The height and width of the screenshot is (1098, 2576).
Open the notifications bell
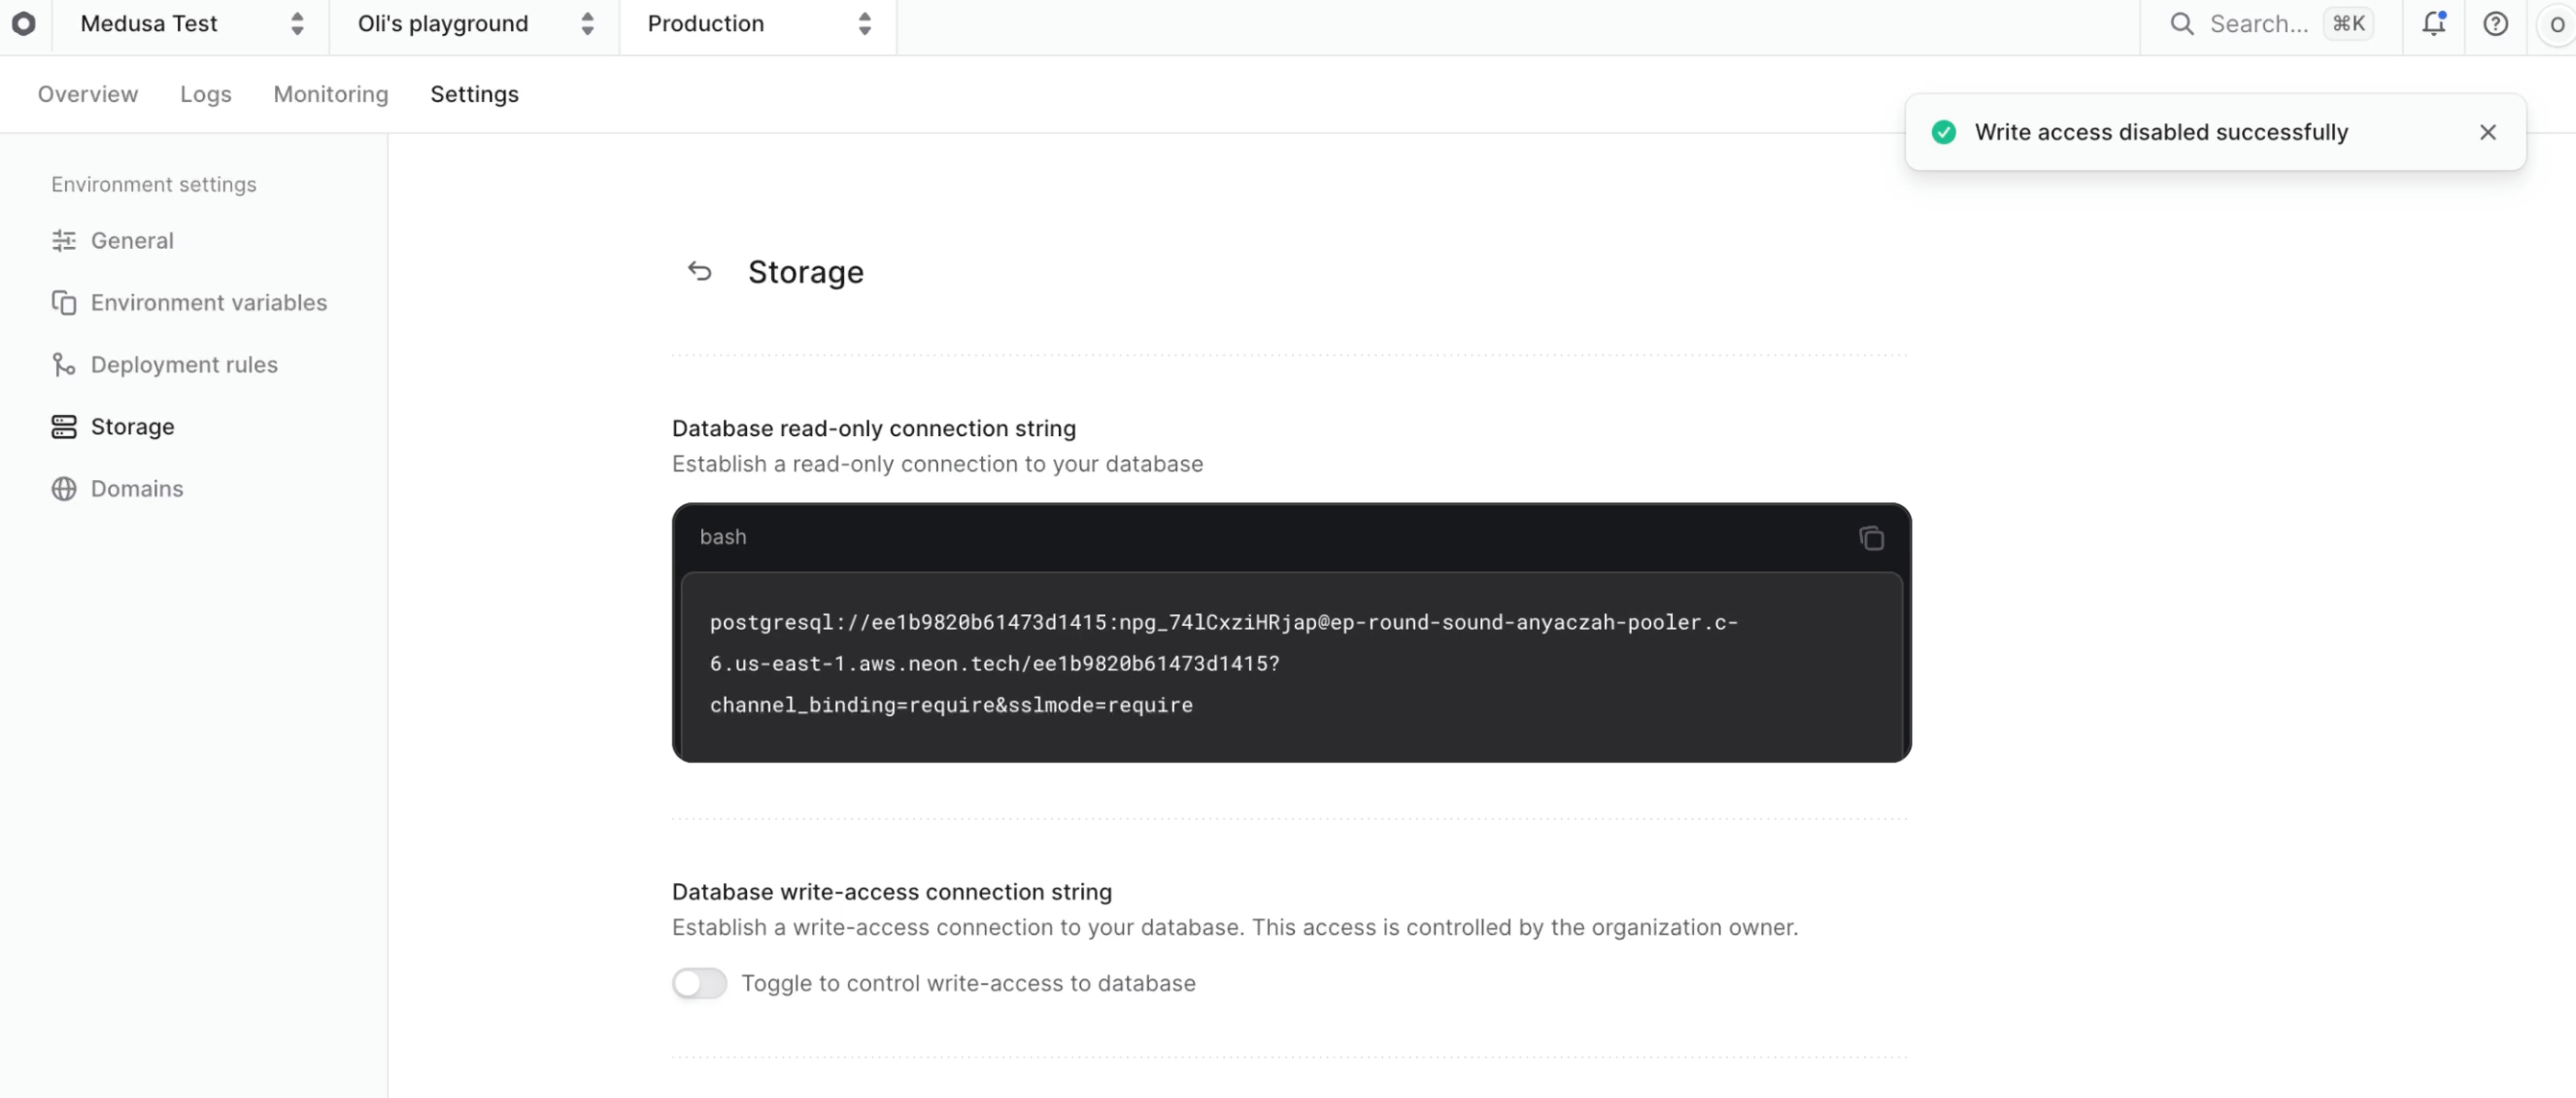pos(2434,24)
